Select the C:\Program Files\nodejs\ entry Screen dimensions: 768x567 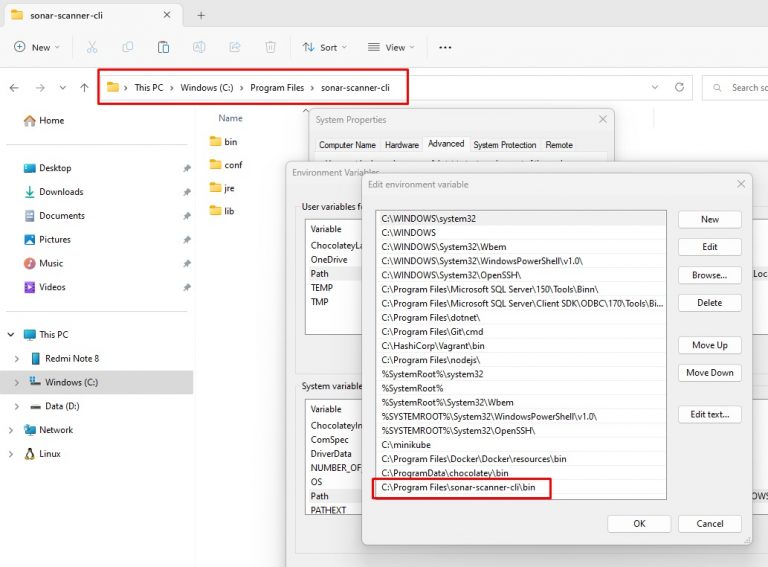click(521, 360)
